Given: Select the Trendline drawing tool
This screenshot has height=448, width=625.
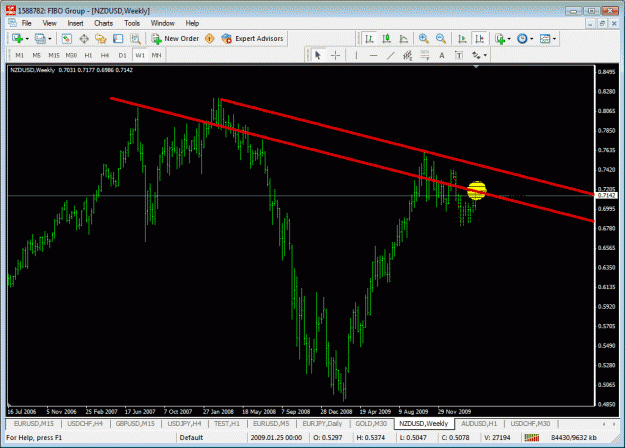Looking at the screenshot, I should tap(390, 55).
